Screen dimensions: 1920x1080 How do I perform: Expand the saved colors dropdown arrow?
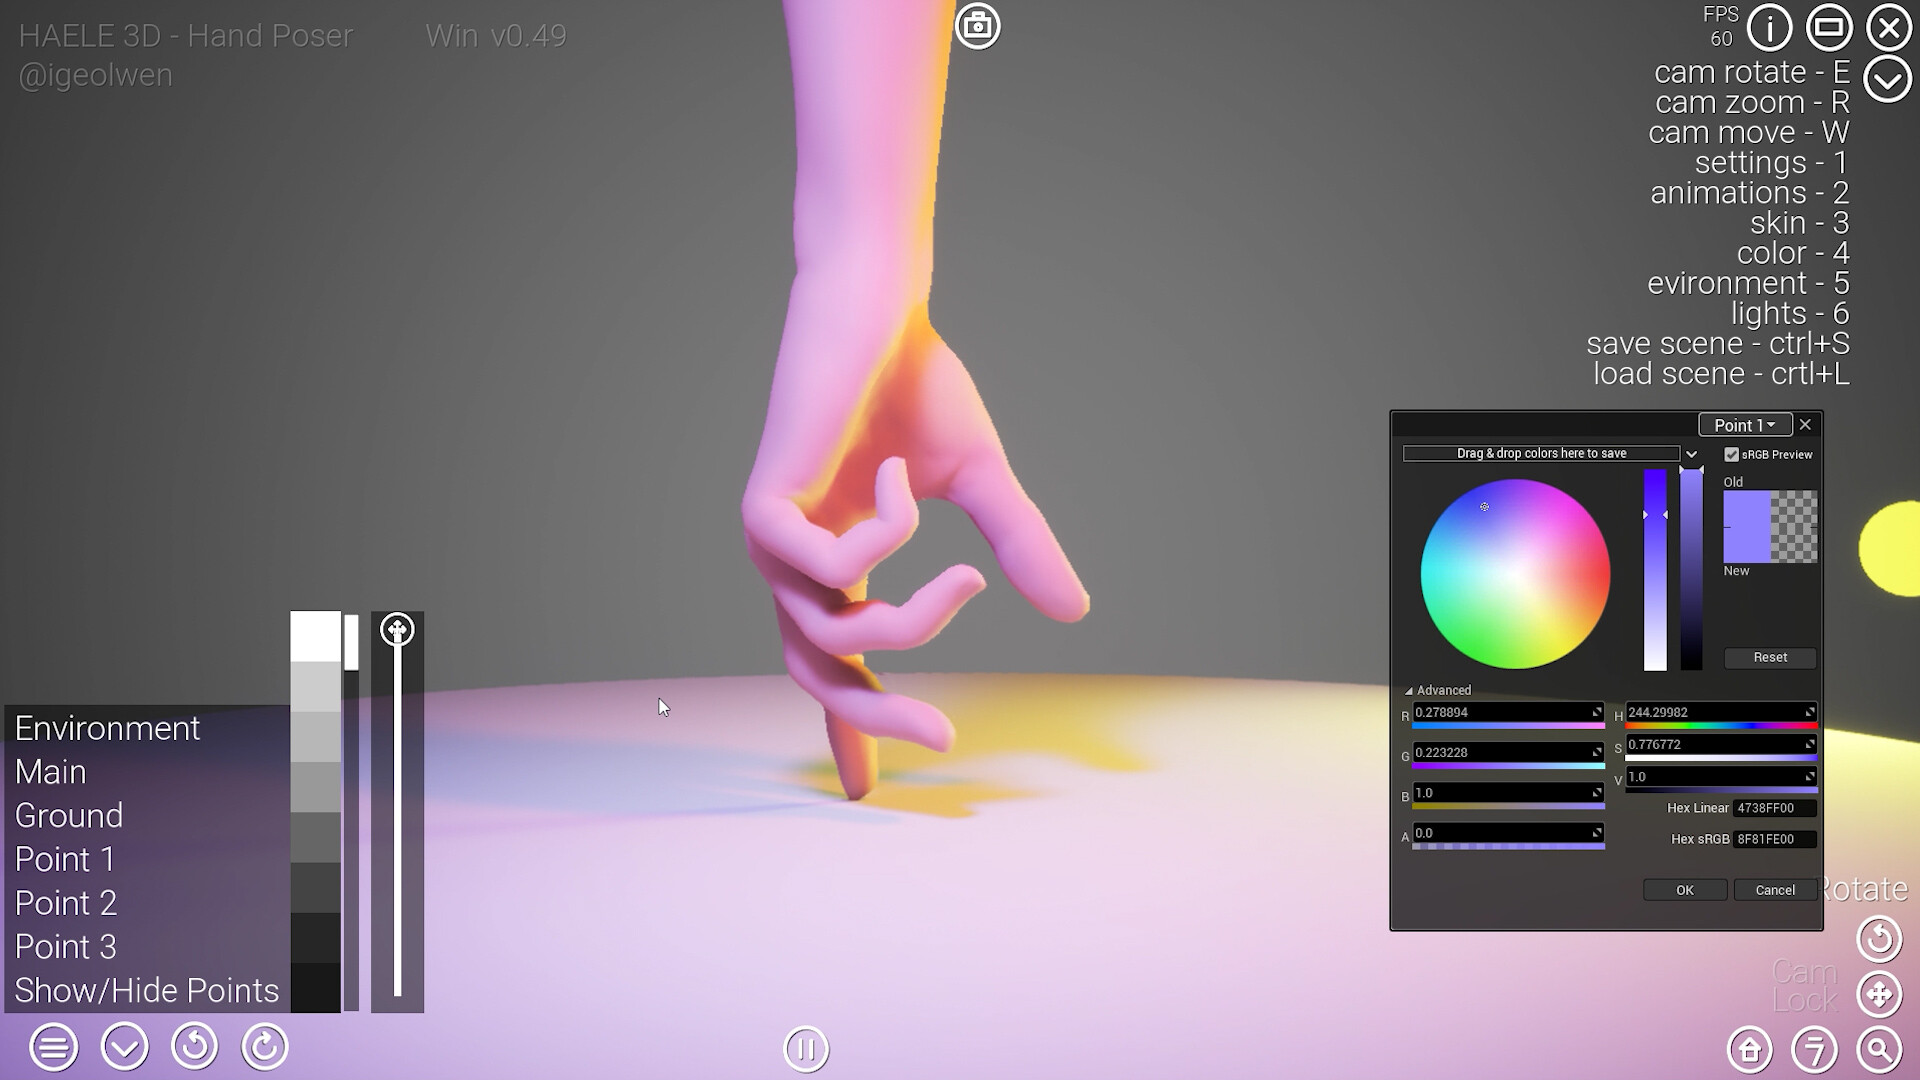click(1691, 453)
